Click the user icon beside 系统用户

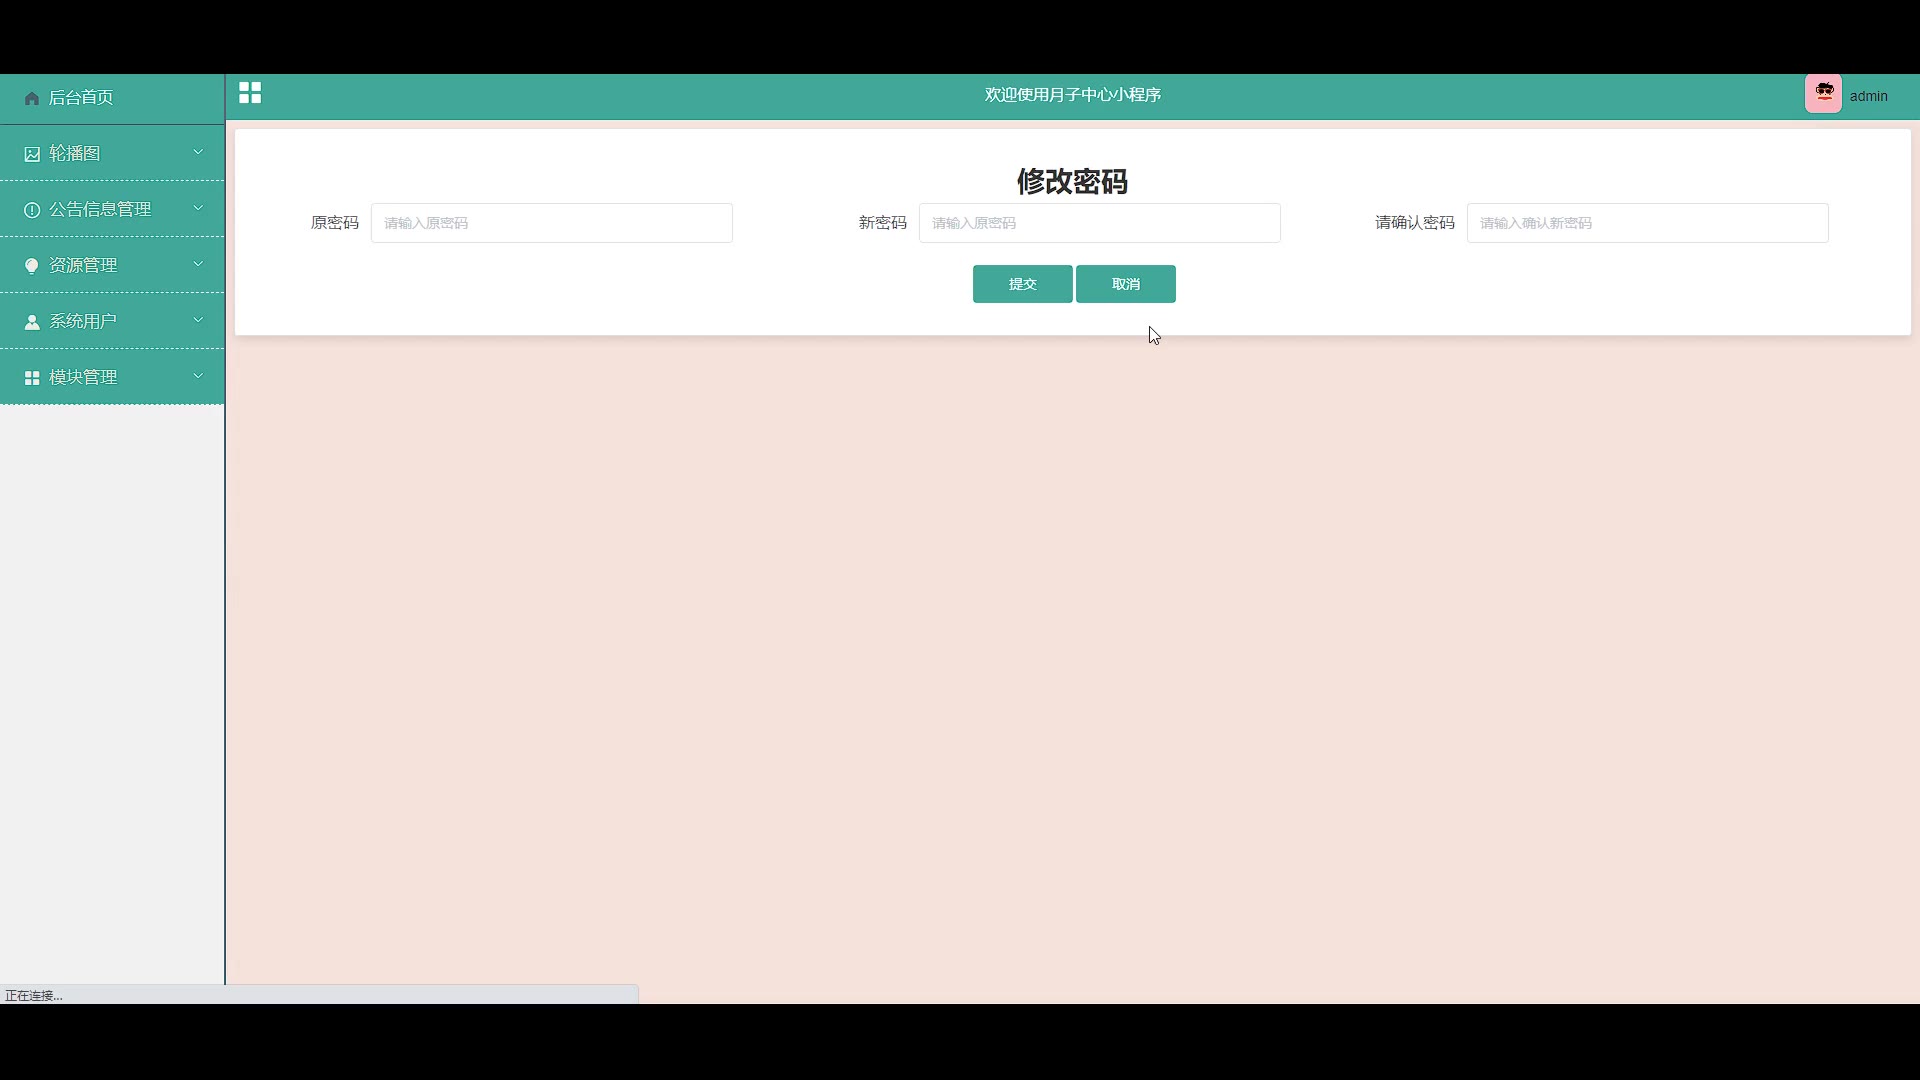pyautogui.click(x=32, y=322)
